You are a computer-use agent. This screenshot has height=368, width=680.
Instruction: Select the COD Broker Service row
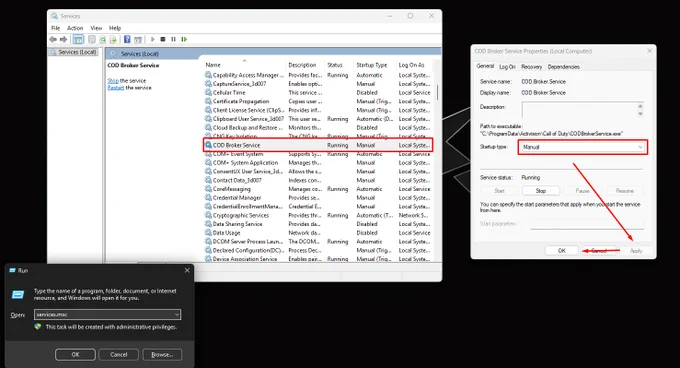[x=317, y=145]
